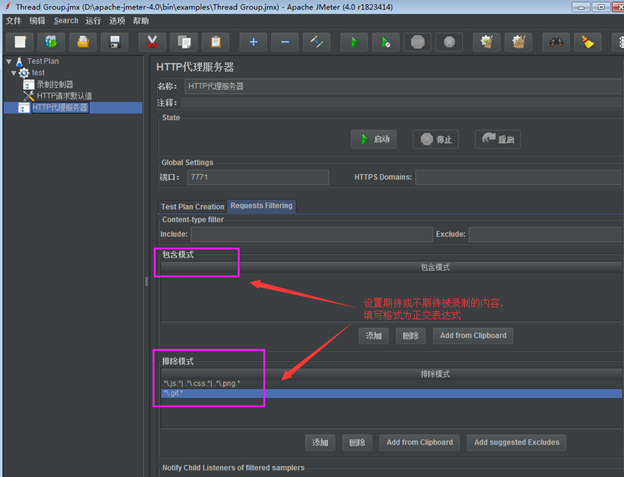Click Add suggested Excludes button
This screenshot has height=477, width=624.
point(517,442)
